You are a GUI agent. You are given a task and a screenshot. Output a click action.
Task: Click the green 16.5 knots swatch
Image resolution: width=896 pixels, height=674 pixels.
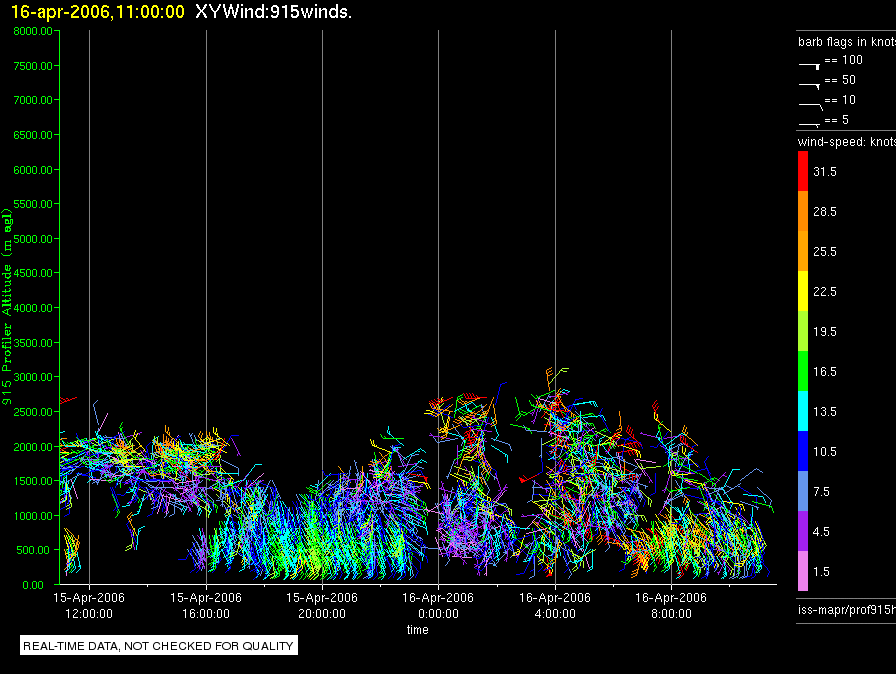coord(803,371)
